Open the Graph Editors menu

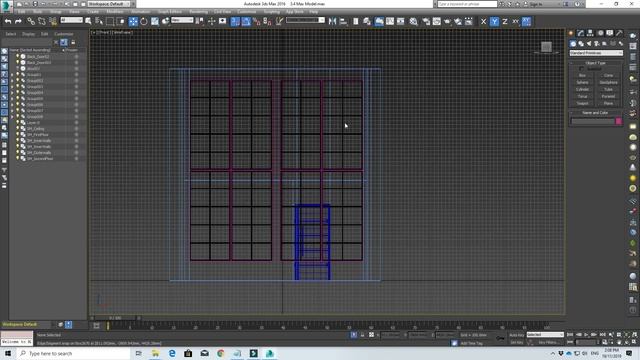[169, 12]
